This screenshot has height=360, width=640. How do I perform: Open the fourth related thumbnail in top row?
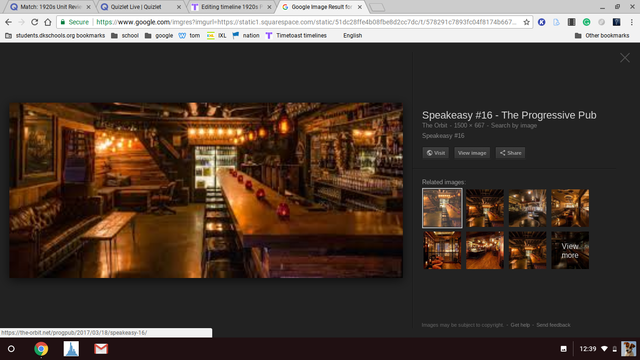570,208
